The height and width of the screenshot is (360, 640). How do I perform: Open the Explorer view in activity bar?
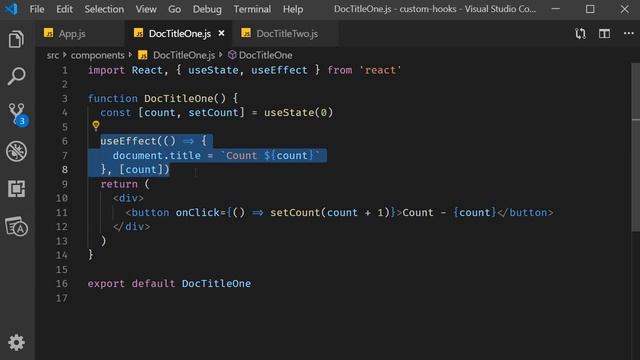tap(16, 39)
